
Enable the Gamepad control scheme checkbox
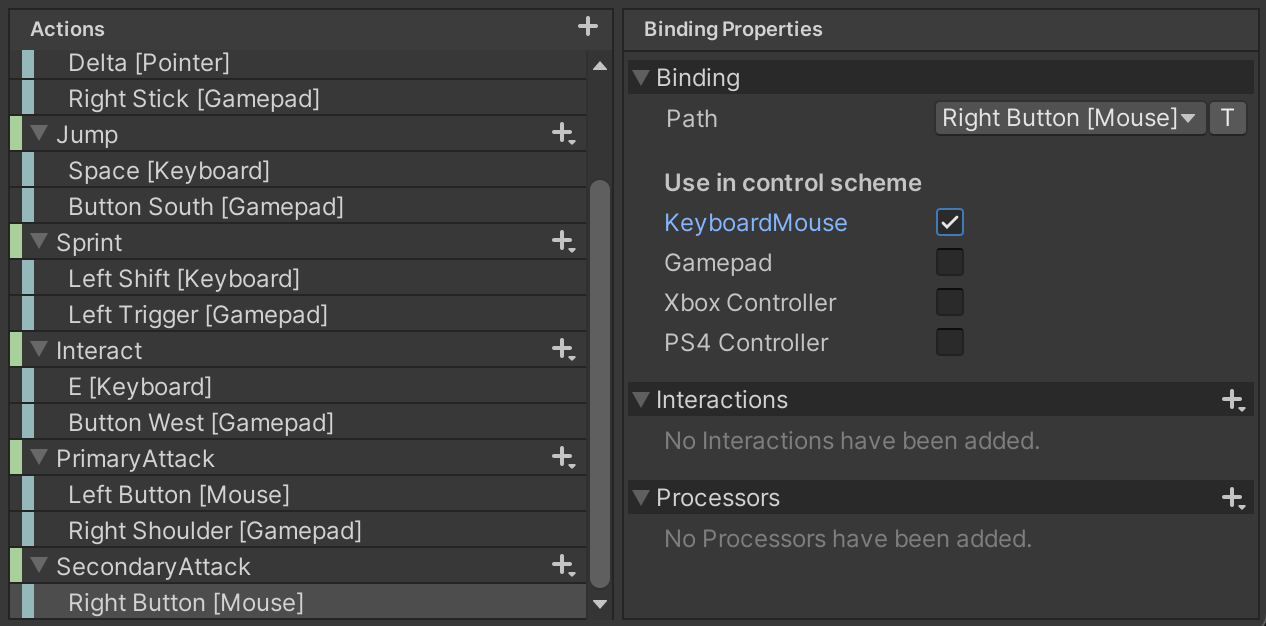[x=949, y=262]
